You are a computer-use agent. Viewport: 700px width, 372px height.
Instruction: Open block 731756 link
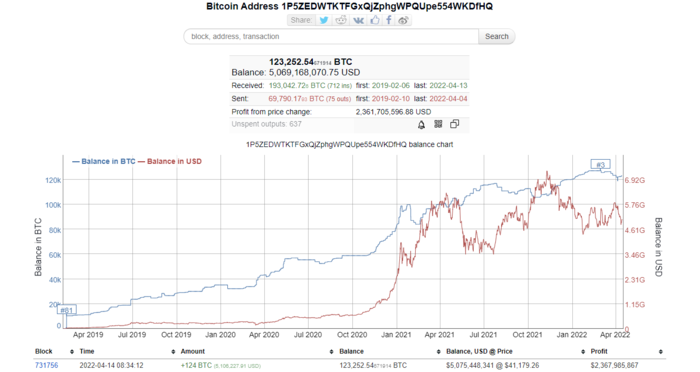(46, 365)
